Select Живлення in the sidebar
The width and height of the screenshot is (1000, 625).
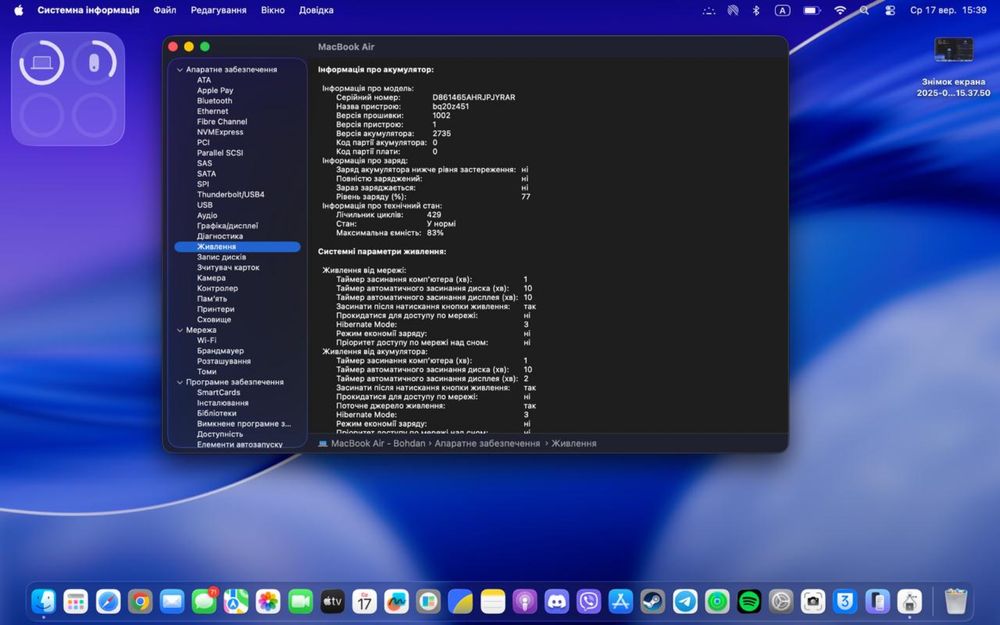tap(237, 247)
